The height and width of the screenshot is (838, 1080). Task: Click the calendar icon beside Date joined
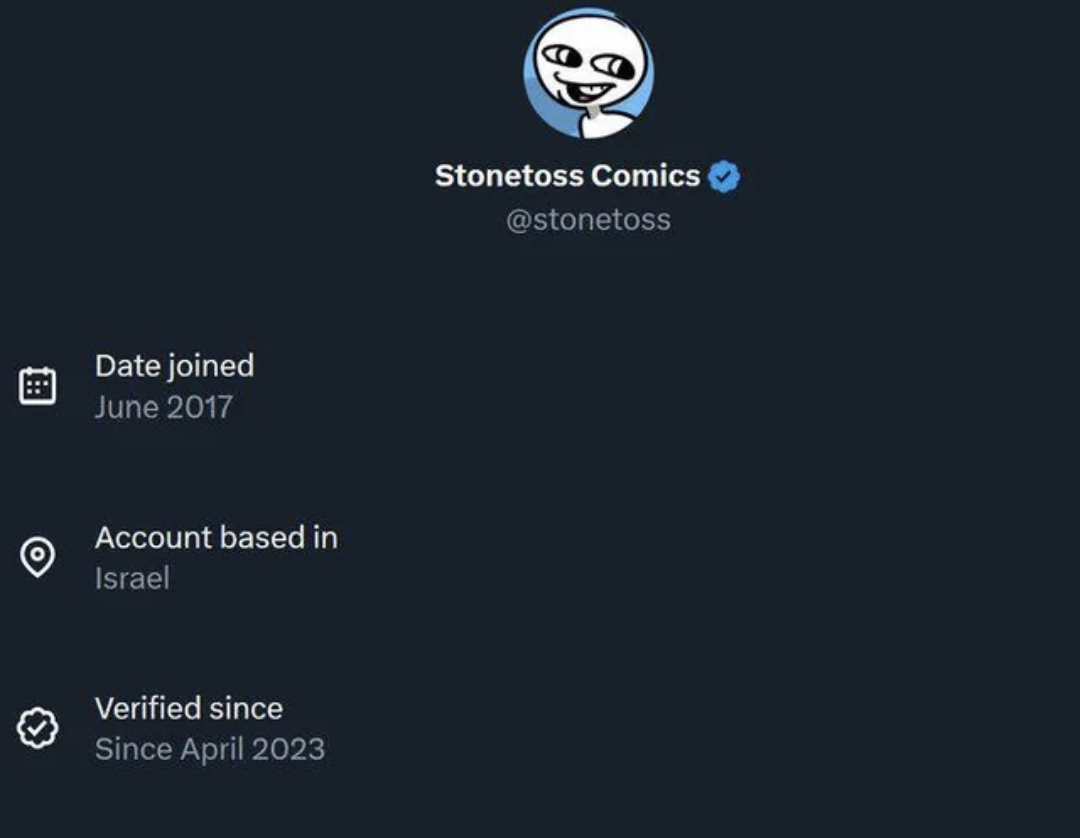pyautogui.click(x=38, y=386)
